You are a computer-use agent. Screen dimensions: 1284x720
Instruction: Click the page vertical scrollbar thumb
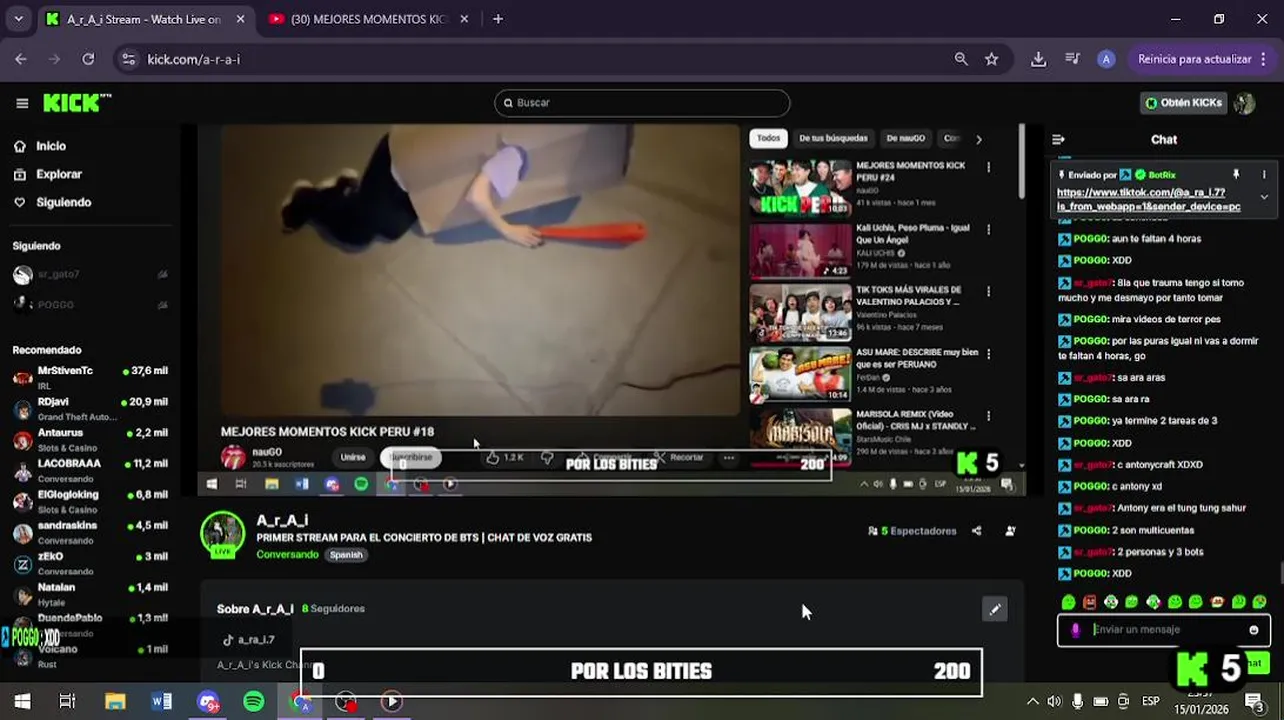point(1280,575)
